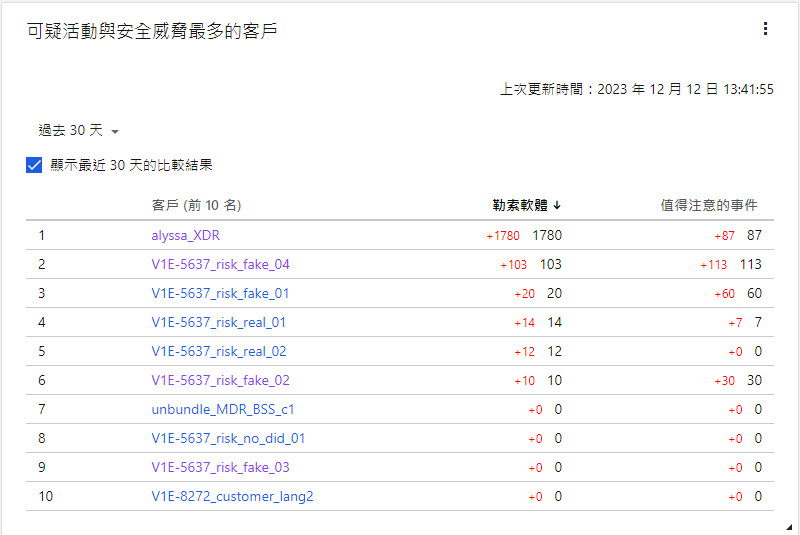
Task: Open customer V1E-5637_risk_fake_01
Action: click(220, 293)
